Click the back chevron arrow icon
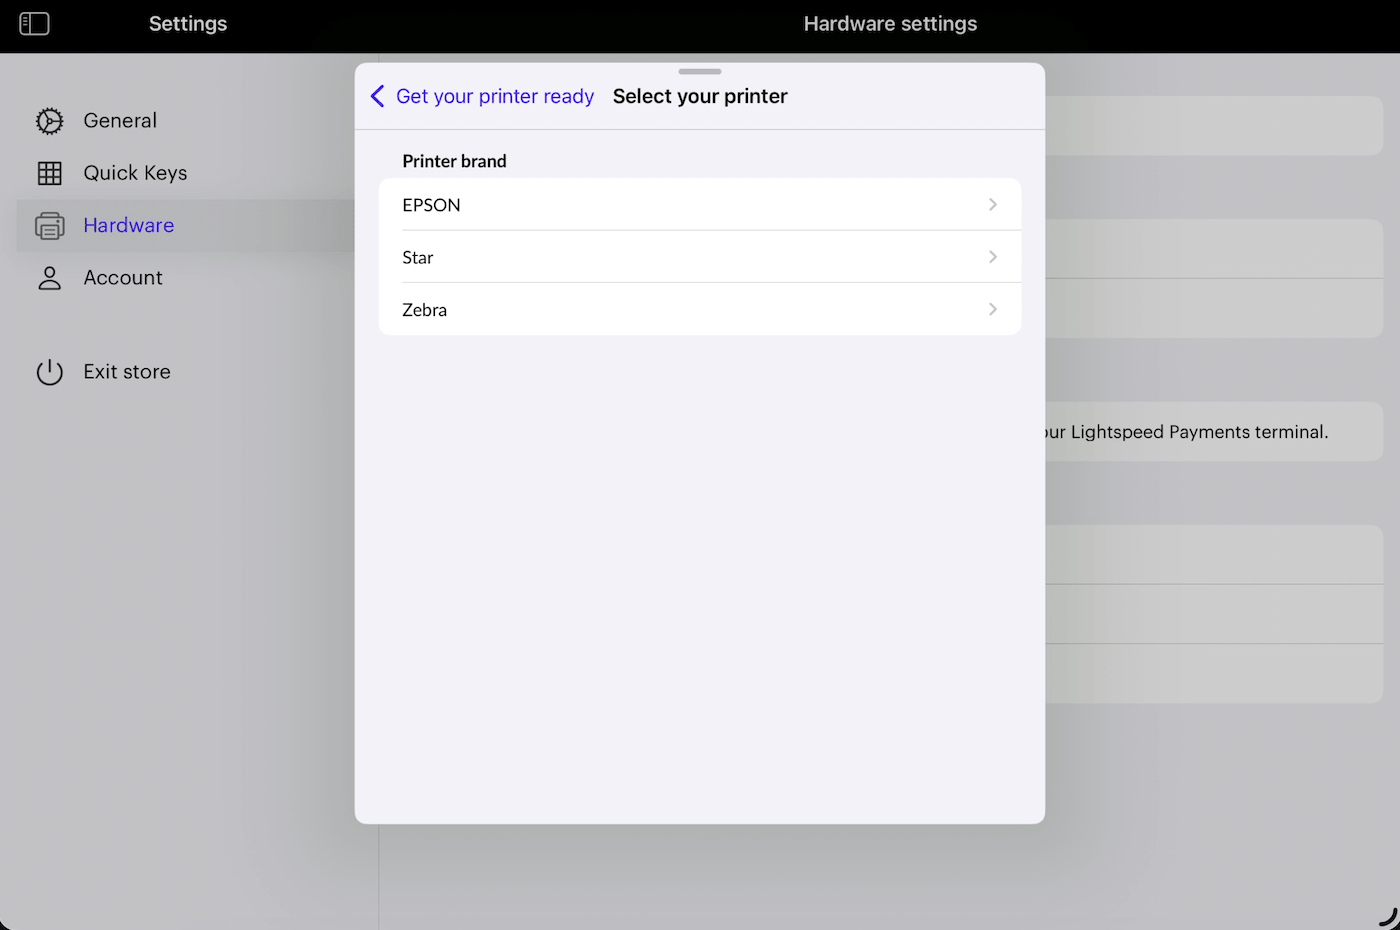This screenshot has width=1400, height=930. (377, 96)
